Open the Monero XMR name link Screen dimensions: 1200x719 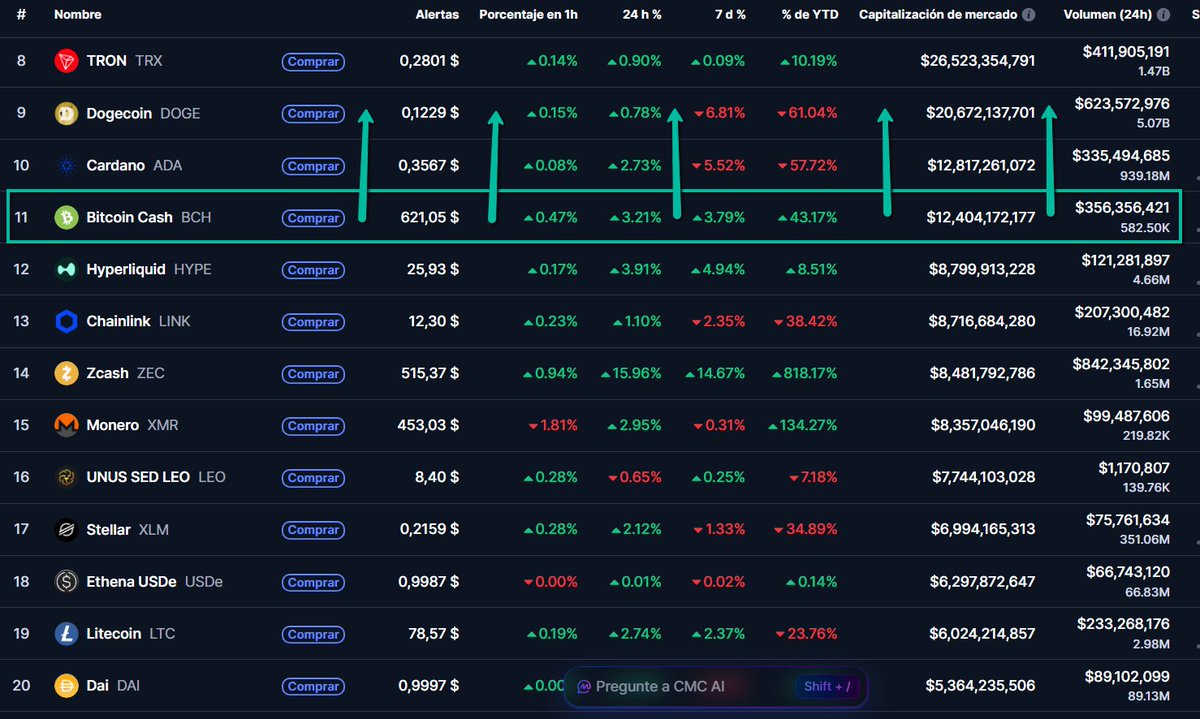[132, 425]
